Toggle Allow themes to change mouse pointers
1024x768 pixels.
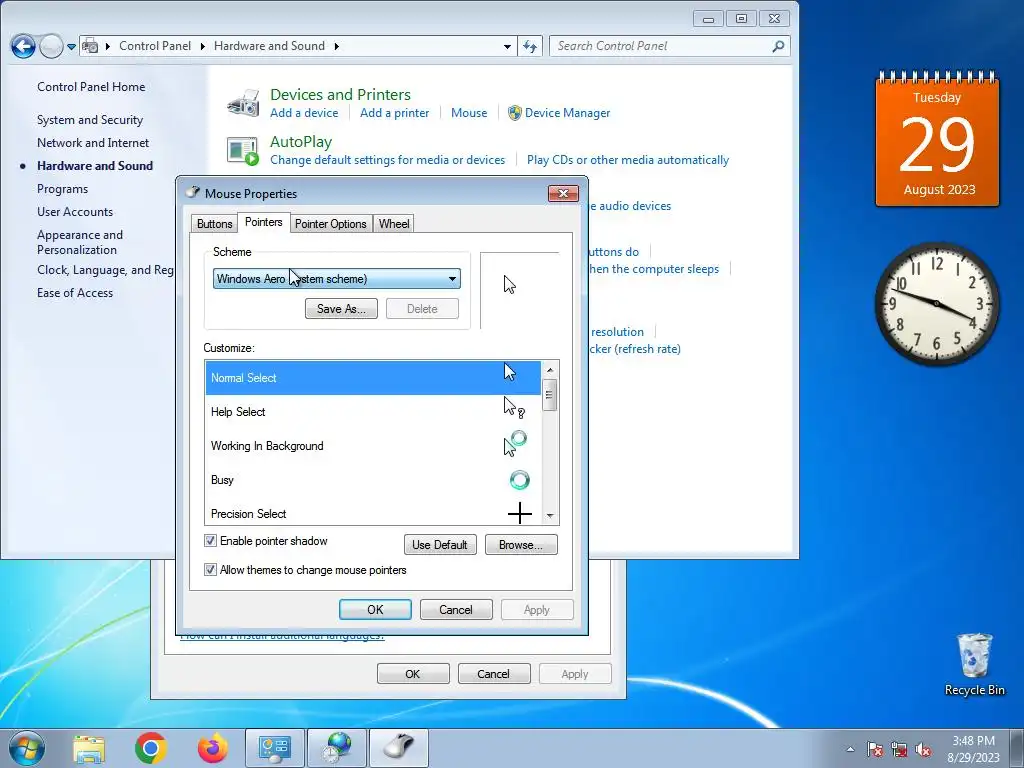[x=210, y=569]
